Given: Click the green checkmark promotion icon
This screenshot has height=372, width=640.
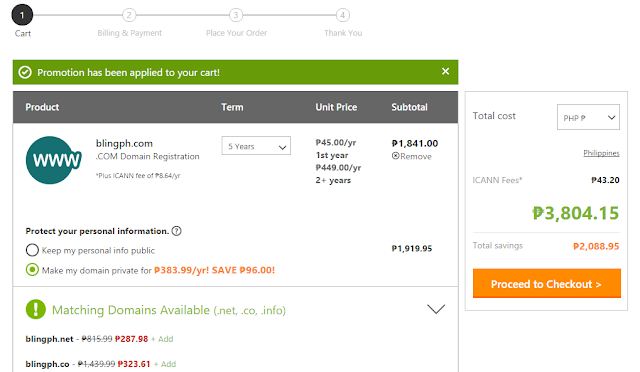Looking at the screenshot, I should click(25, 73).
